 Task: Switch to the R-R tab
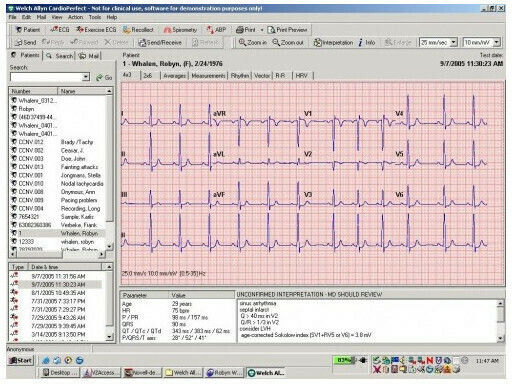[280, 76]
